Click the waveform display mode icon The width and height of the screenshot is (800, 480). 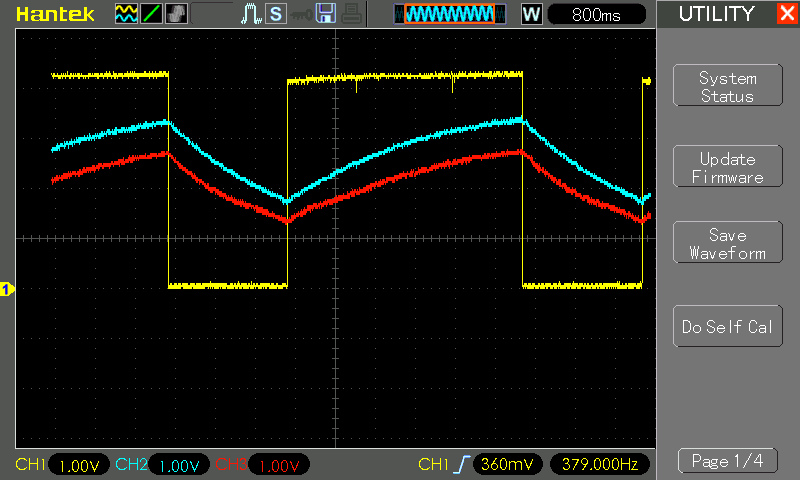pos(125,14)
